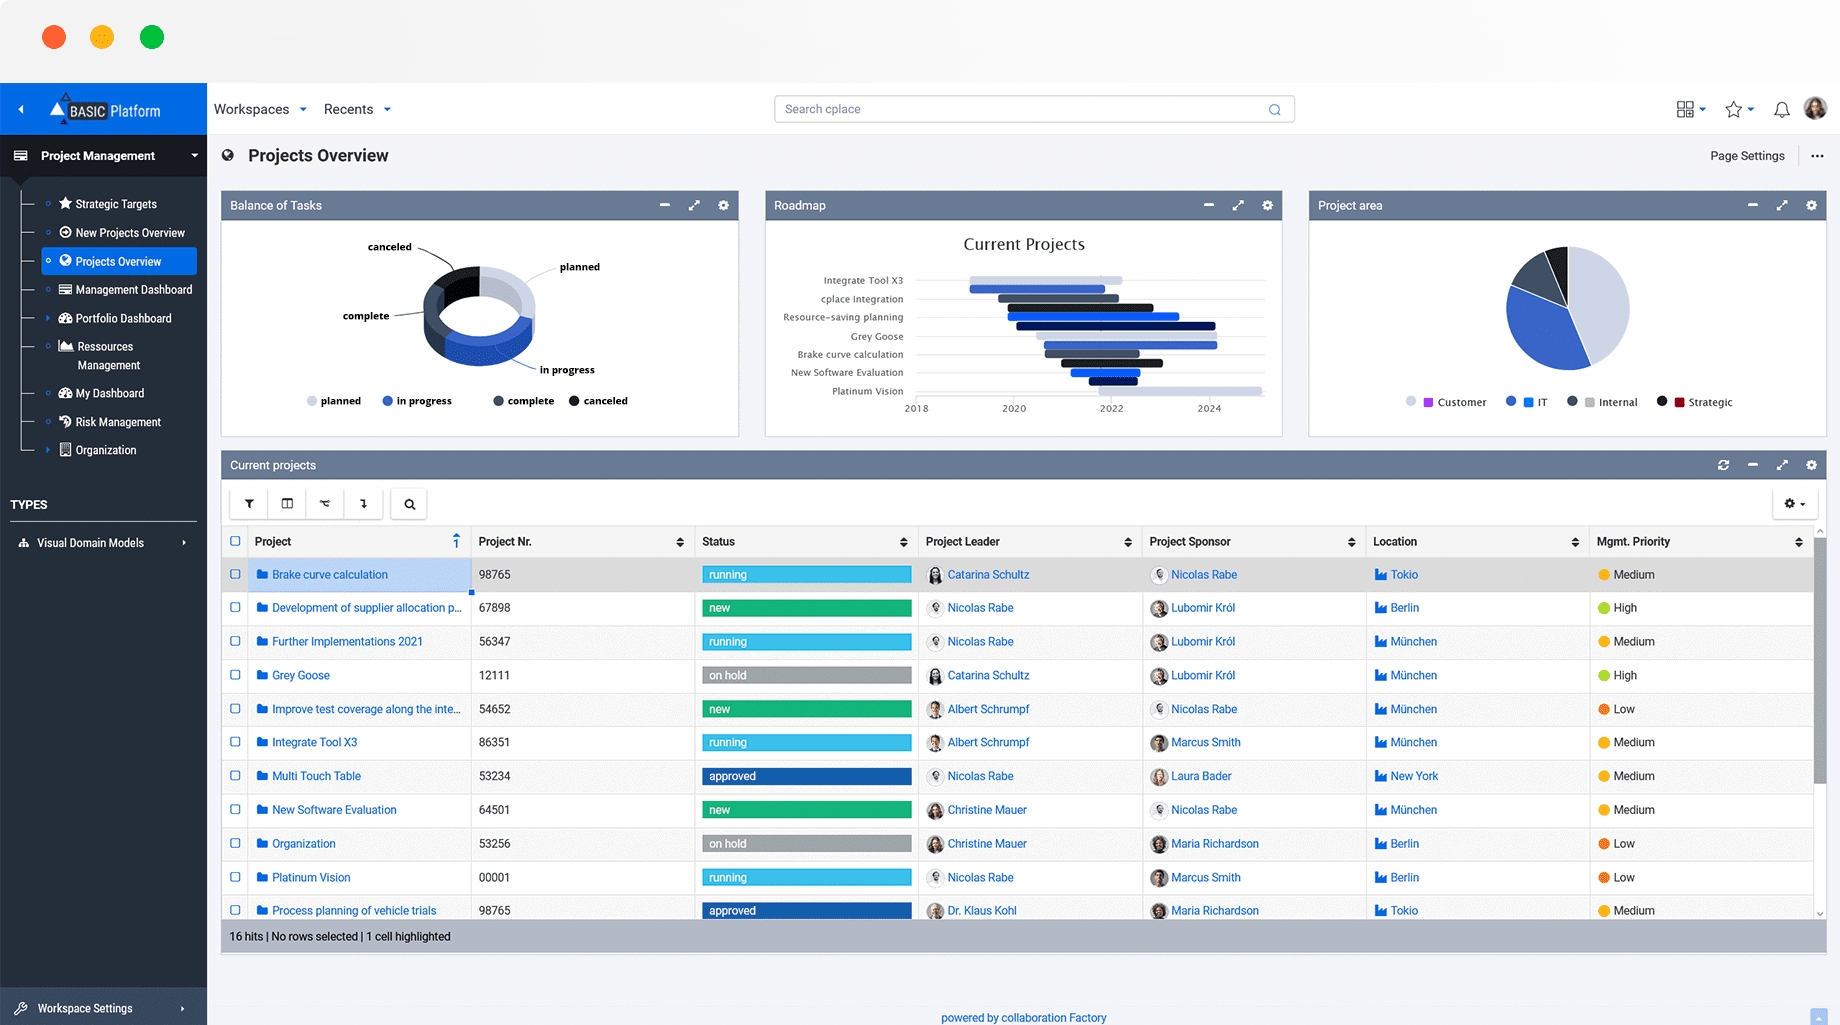Open Balance of Tasks widget settings gear
The width and height of the screenshot is (1840, 1025).
[723, 205]
